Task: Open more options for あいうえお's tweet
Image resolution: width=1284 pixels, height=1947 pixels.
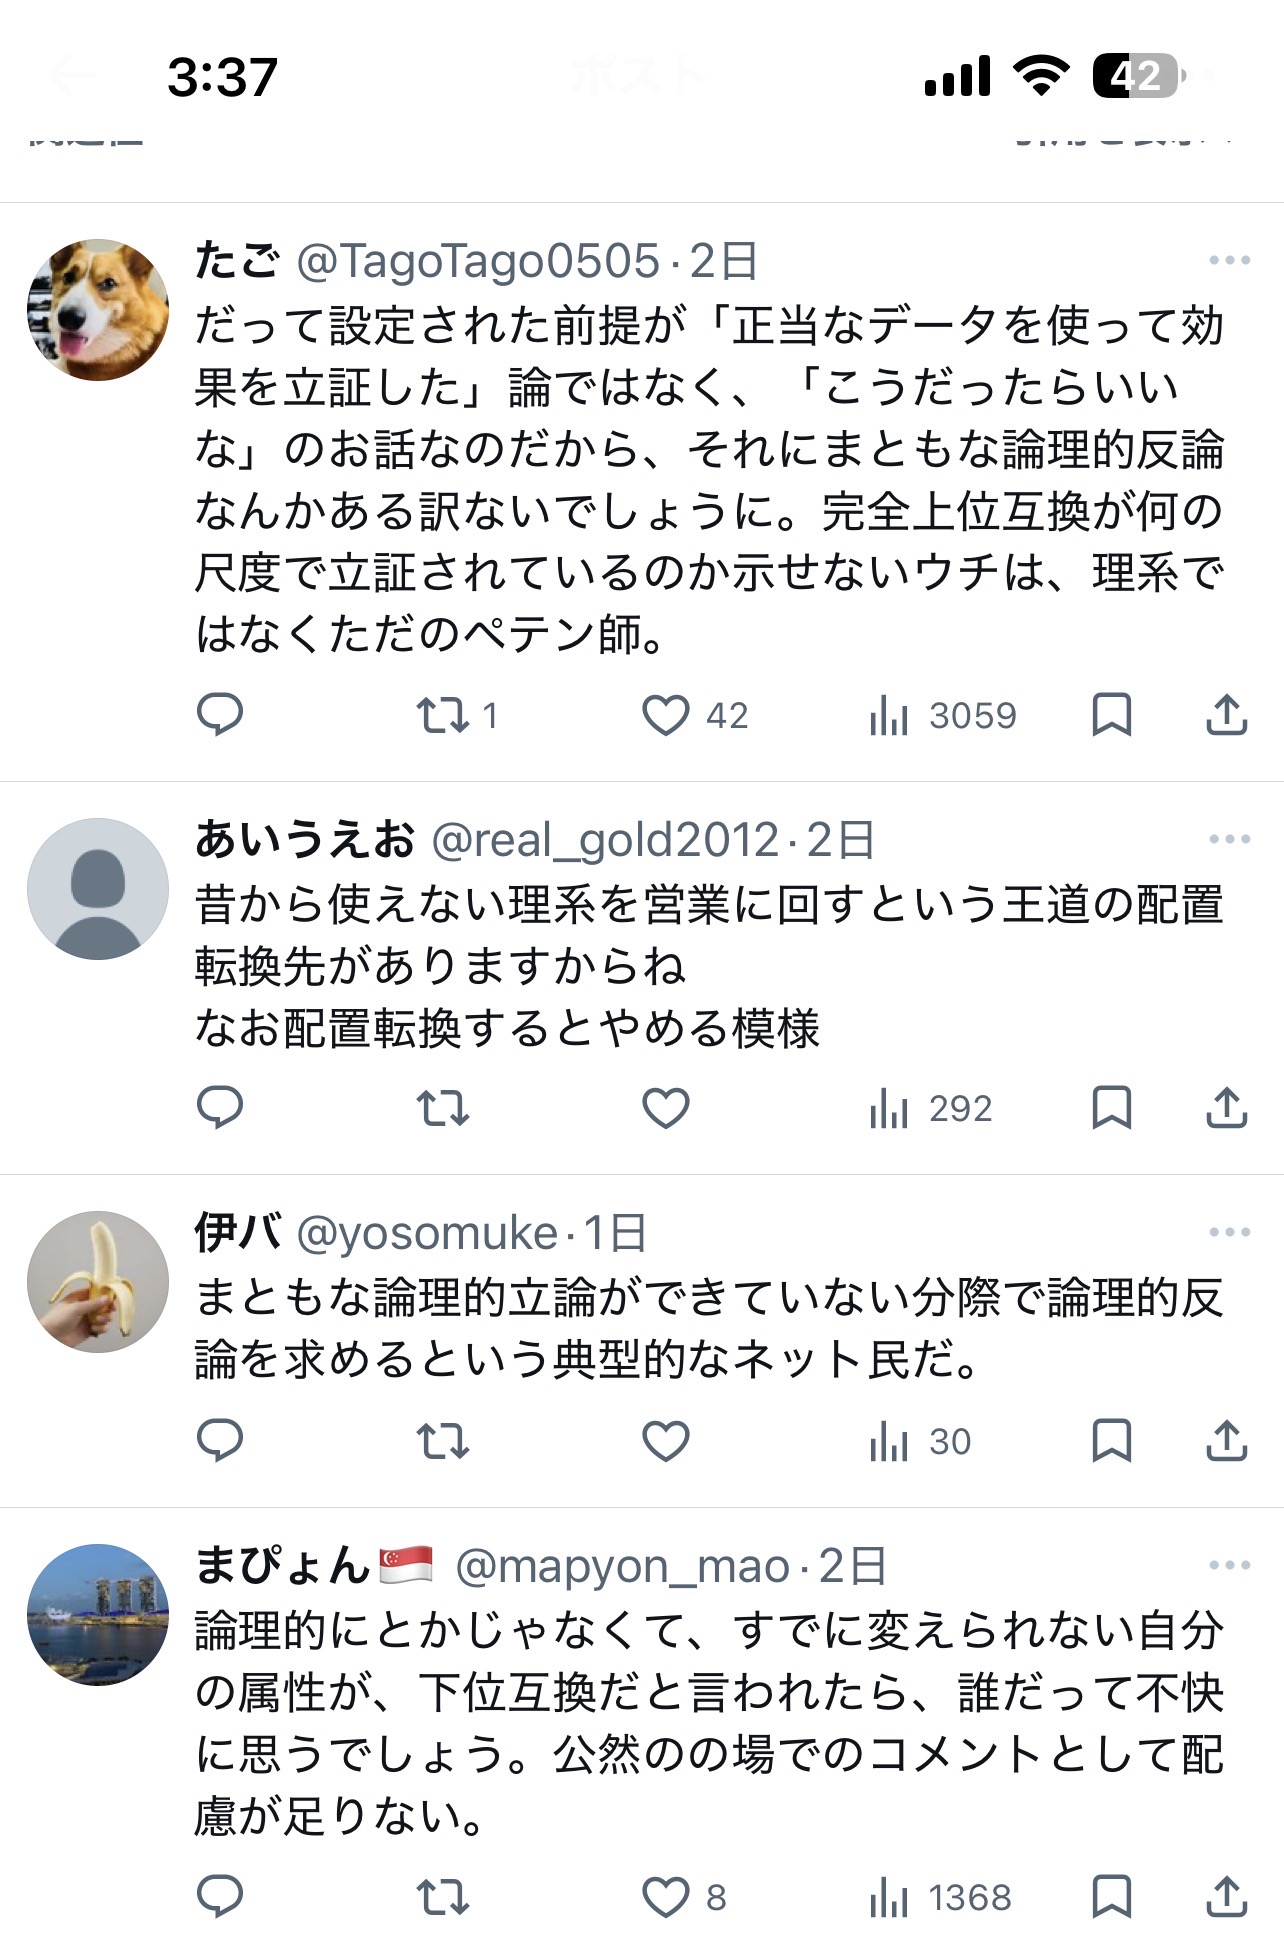Action: pyautogui.click(x=1229, y=839)
